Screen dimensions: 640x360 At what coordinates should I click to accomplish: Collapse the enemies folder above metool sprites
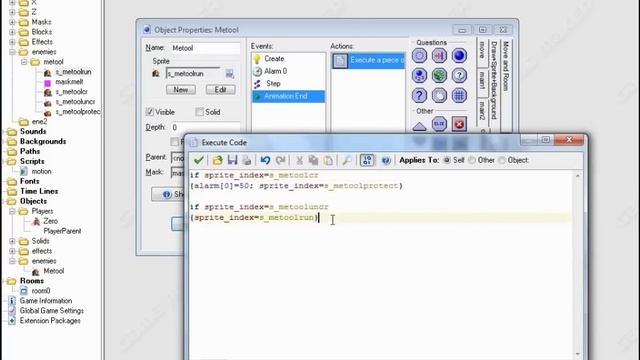[12, 52]
